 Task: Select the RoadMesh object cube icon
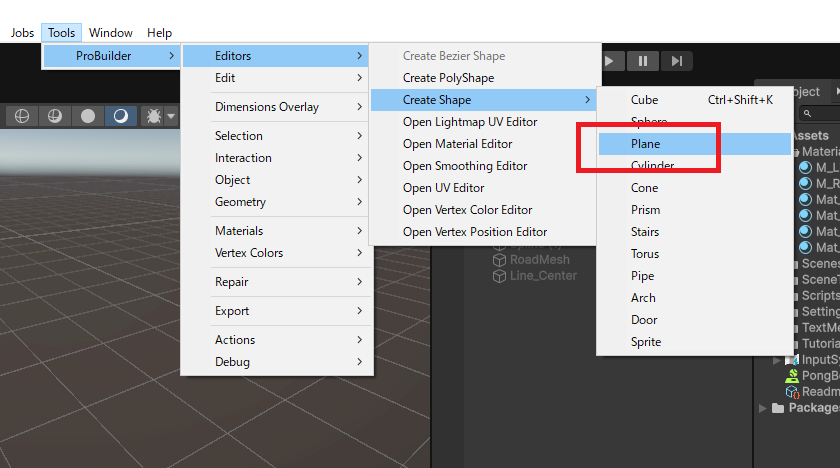coord(500,259)
